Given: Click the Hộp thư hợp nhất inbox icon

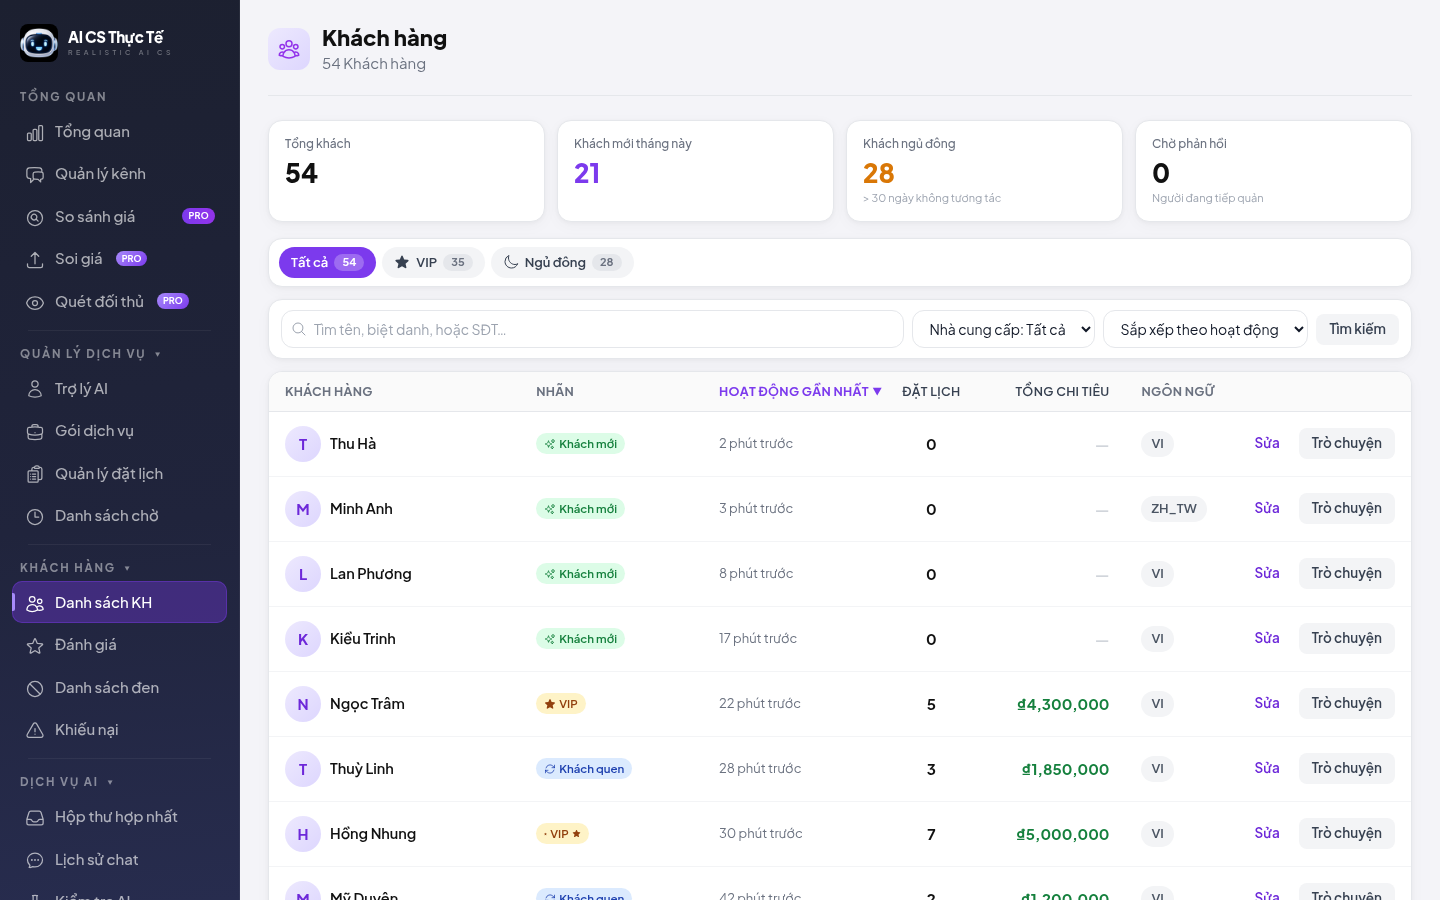Looking at the screenshot, I should pos(35,818).
